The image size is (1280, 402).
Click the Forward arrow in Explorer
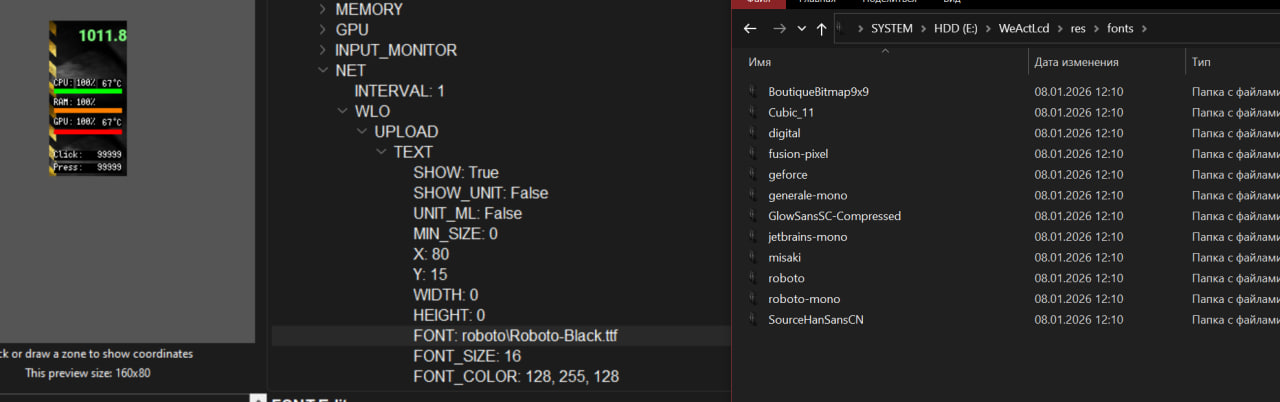779,29
